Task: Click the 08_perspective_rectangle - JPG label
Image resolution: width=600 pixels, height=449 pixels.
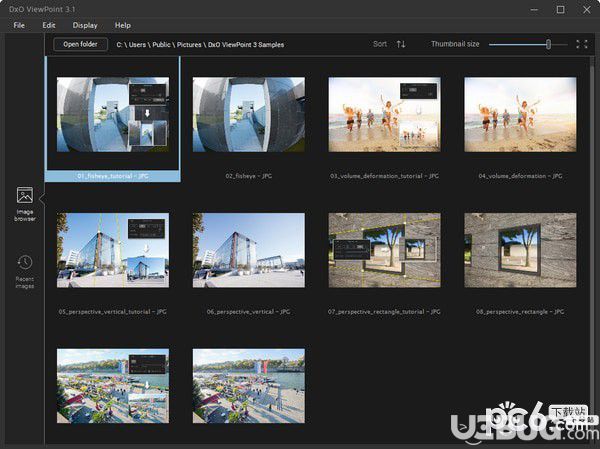Action: click(x=520, y=312)
